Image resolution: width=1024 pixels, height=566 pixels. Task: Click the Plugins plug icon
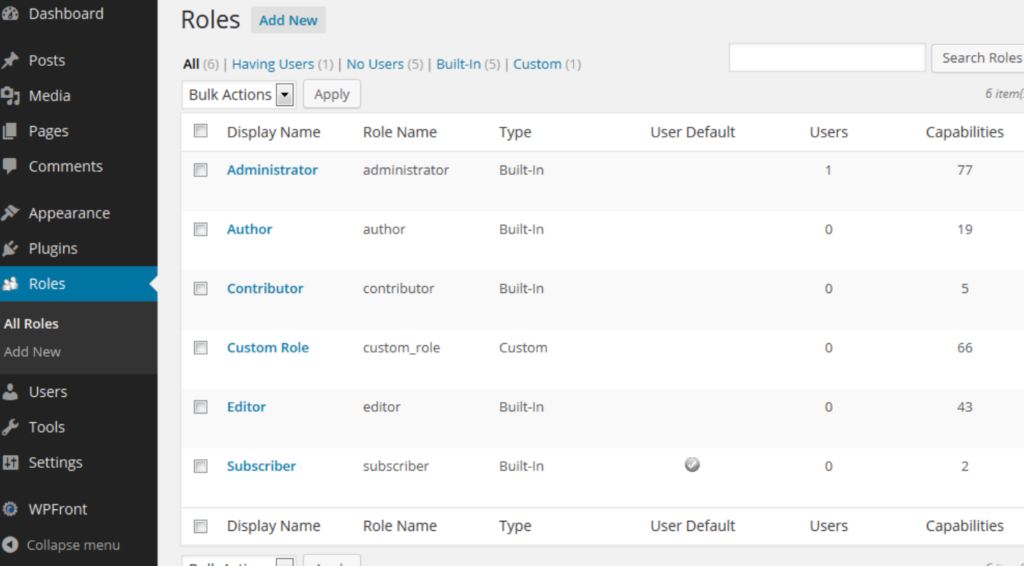pyautogui.click(x=11, y=249)
